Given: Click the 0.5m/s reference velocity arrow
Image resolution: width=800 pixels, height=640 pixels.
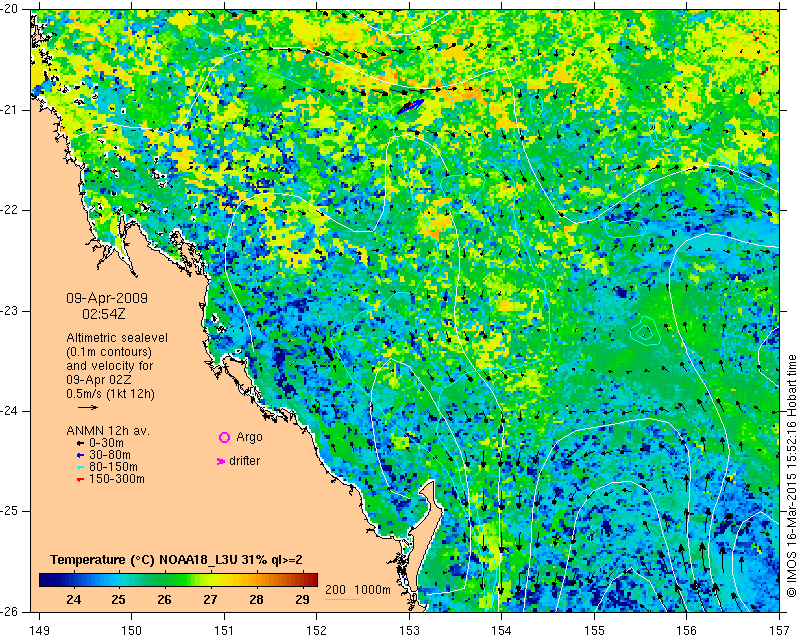Looking at the screenshot, I should [x=88, y=407].
